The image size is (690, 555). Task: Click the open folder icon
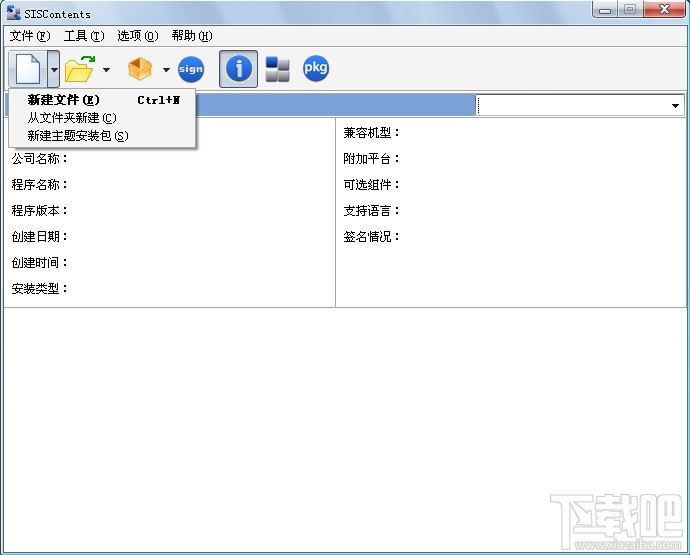(80, 69)
